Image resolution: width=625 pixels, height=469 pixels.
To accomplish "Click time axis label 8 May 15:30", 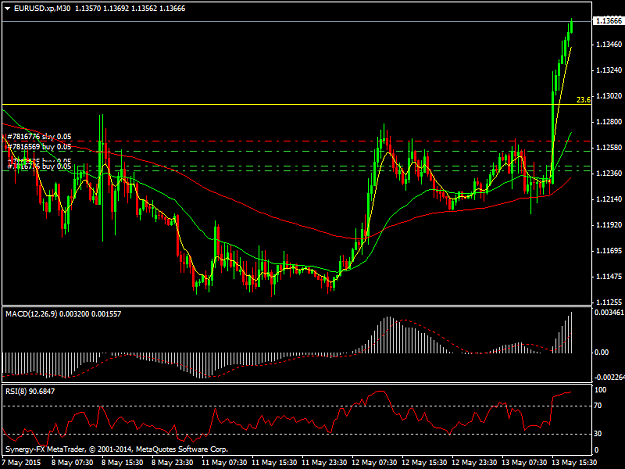I will tap(122, 462).
